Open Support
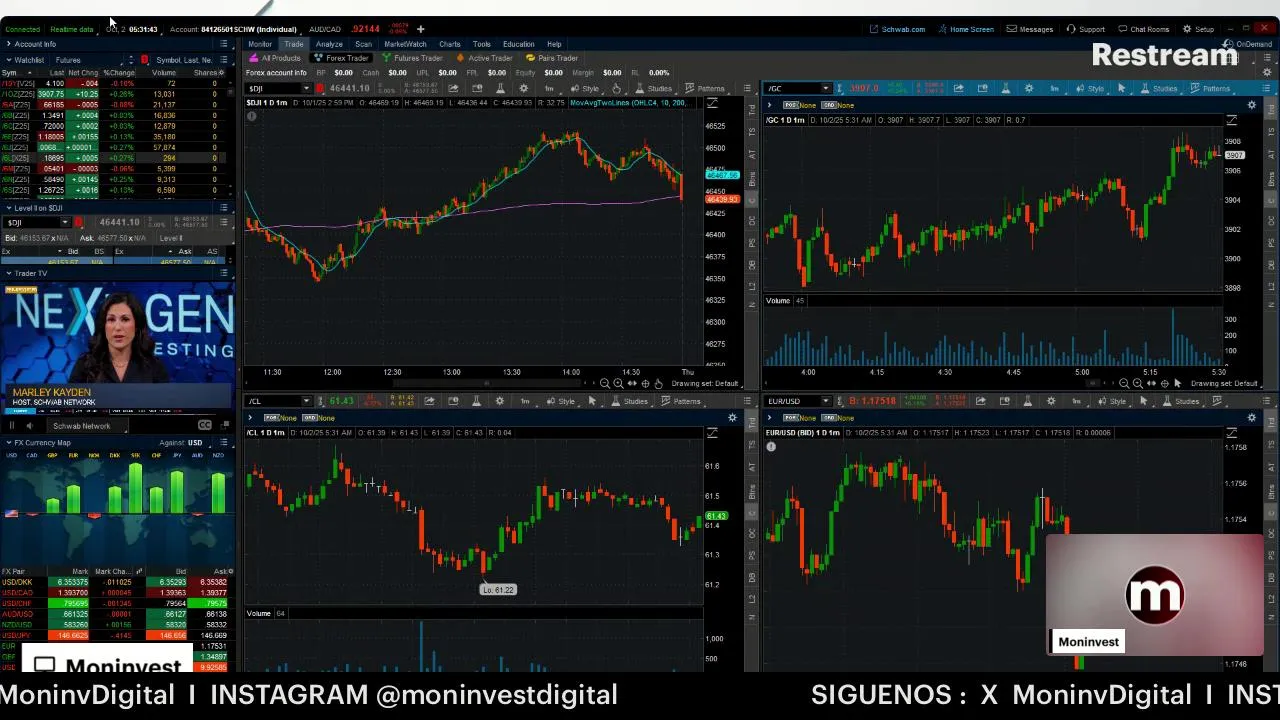Screen dimensions: 1280x720 [1086, 29]
